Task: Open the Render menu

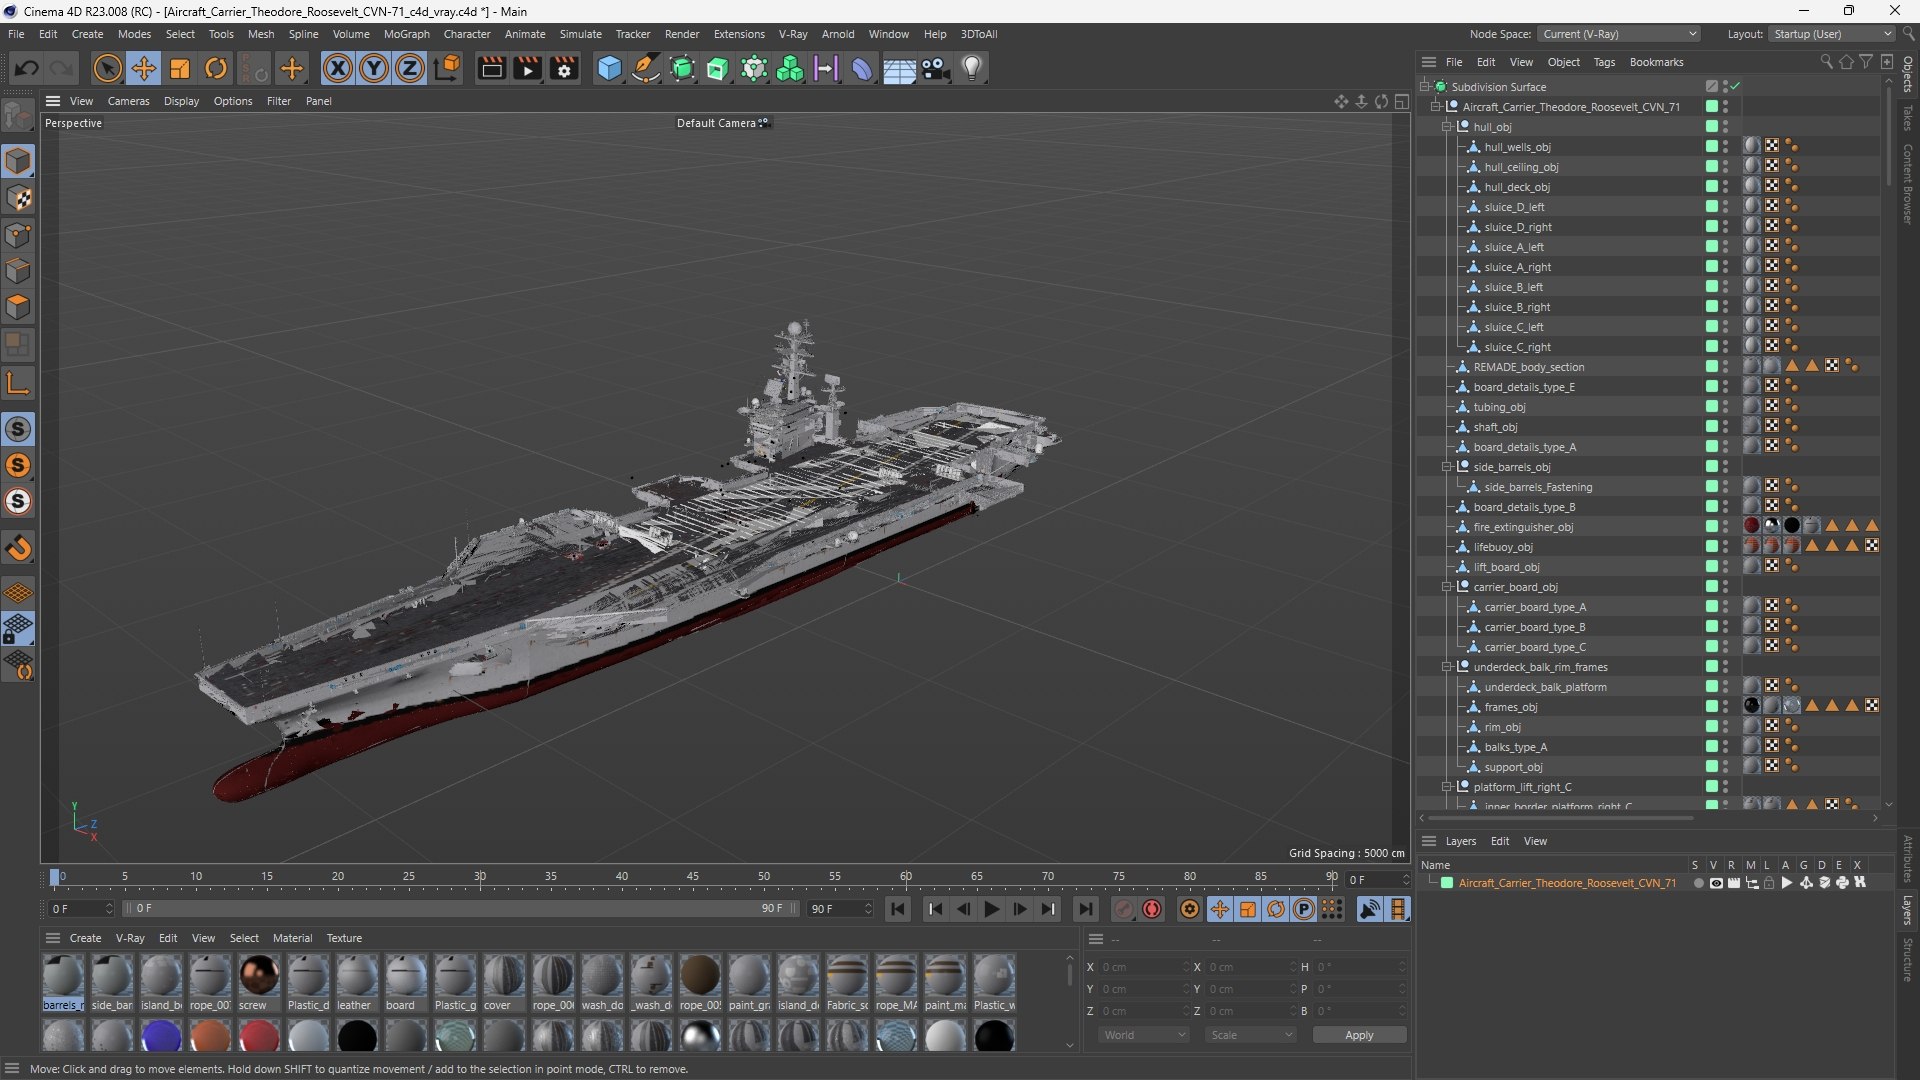Action: (x=682, y=34)
